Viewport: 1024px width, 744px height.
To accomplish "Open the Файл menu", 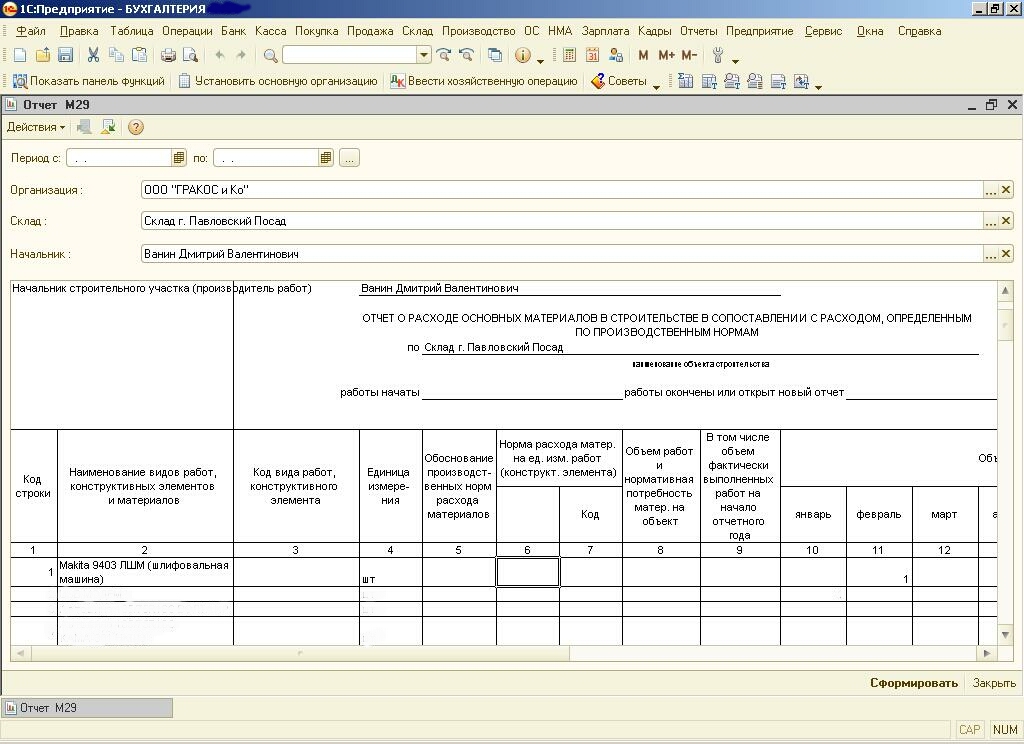I will (x=30, y=31).
